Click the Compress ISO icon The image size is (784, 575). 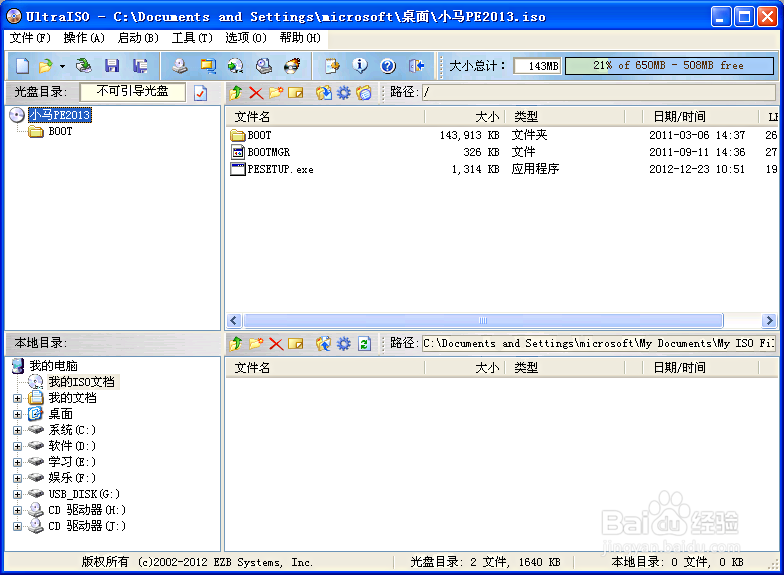click(208, 66)
